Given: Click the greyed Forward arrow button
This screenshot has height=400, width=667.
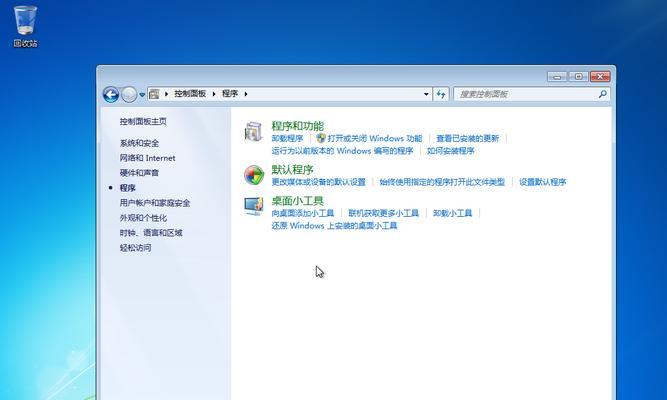Looking at the screenshot, I should click(129, 94).
